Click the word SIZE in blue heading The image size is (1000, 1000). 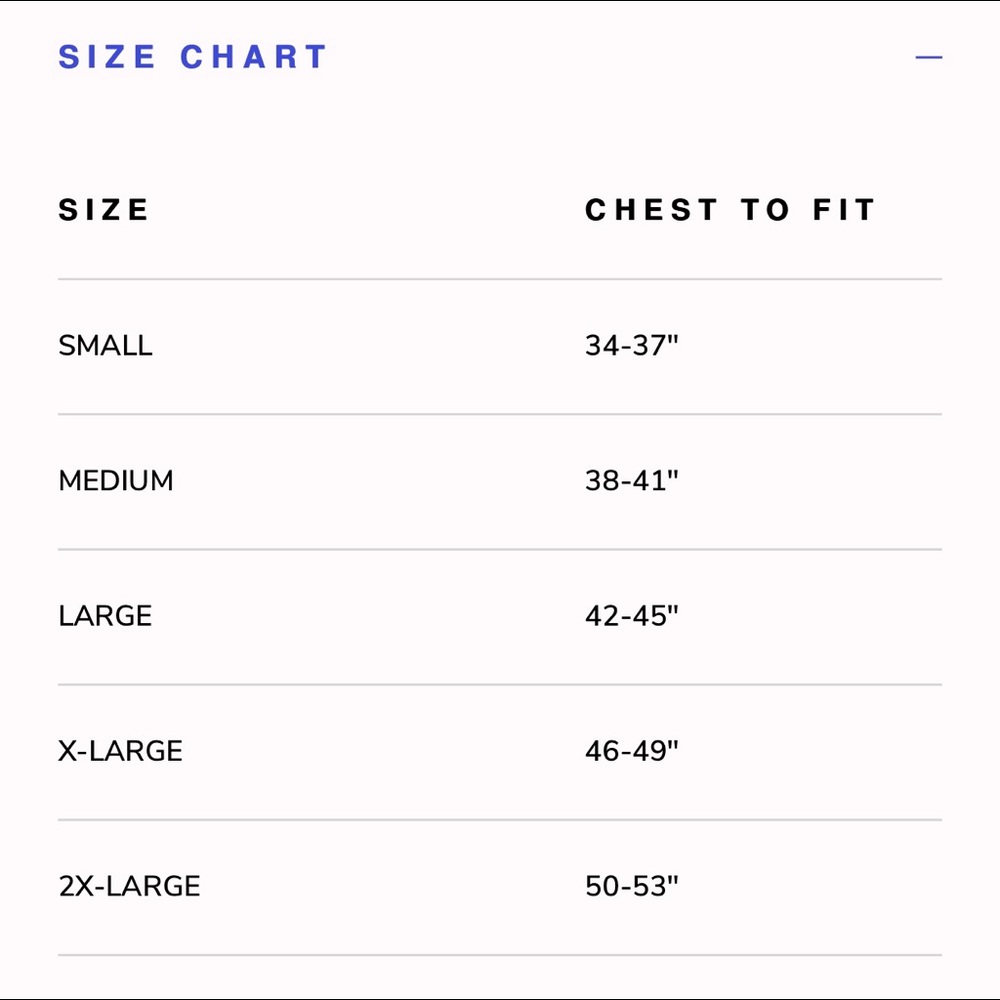(x=107, y=57)
